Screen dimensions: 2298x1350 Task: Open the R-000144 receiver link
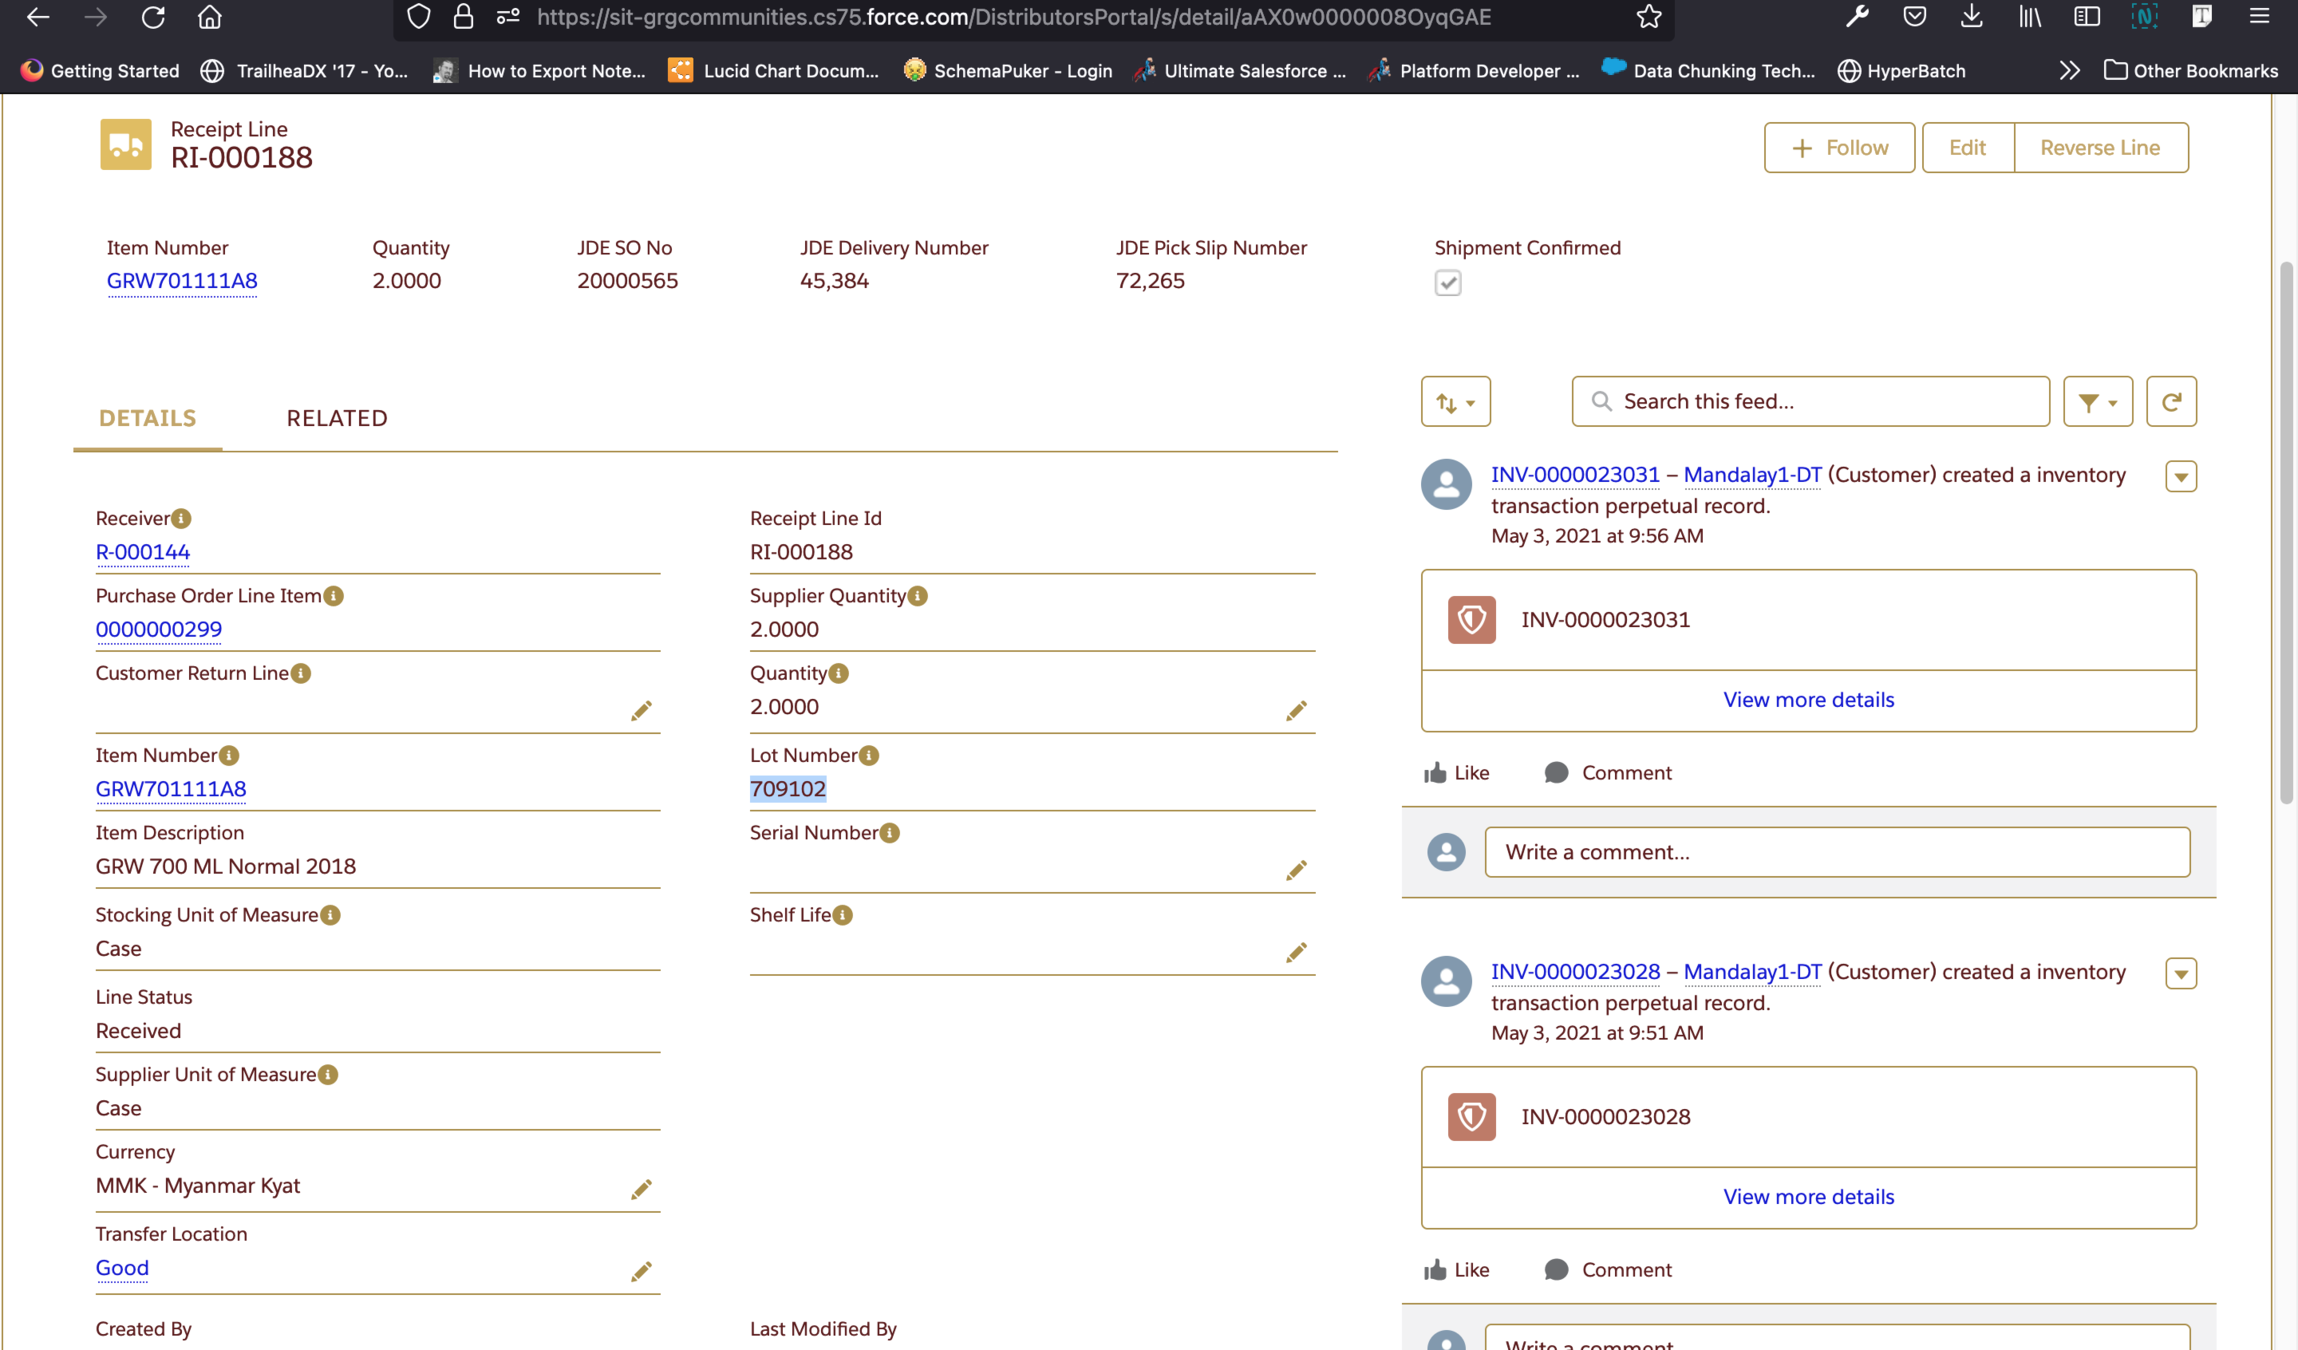[x=142, y=552]
